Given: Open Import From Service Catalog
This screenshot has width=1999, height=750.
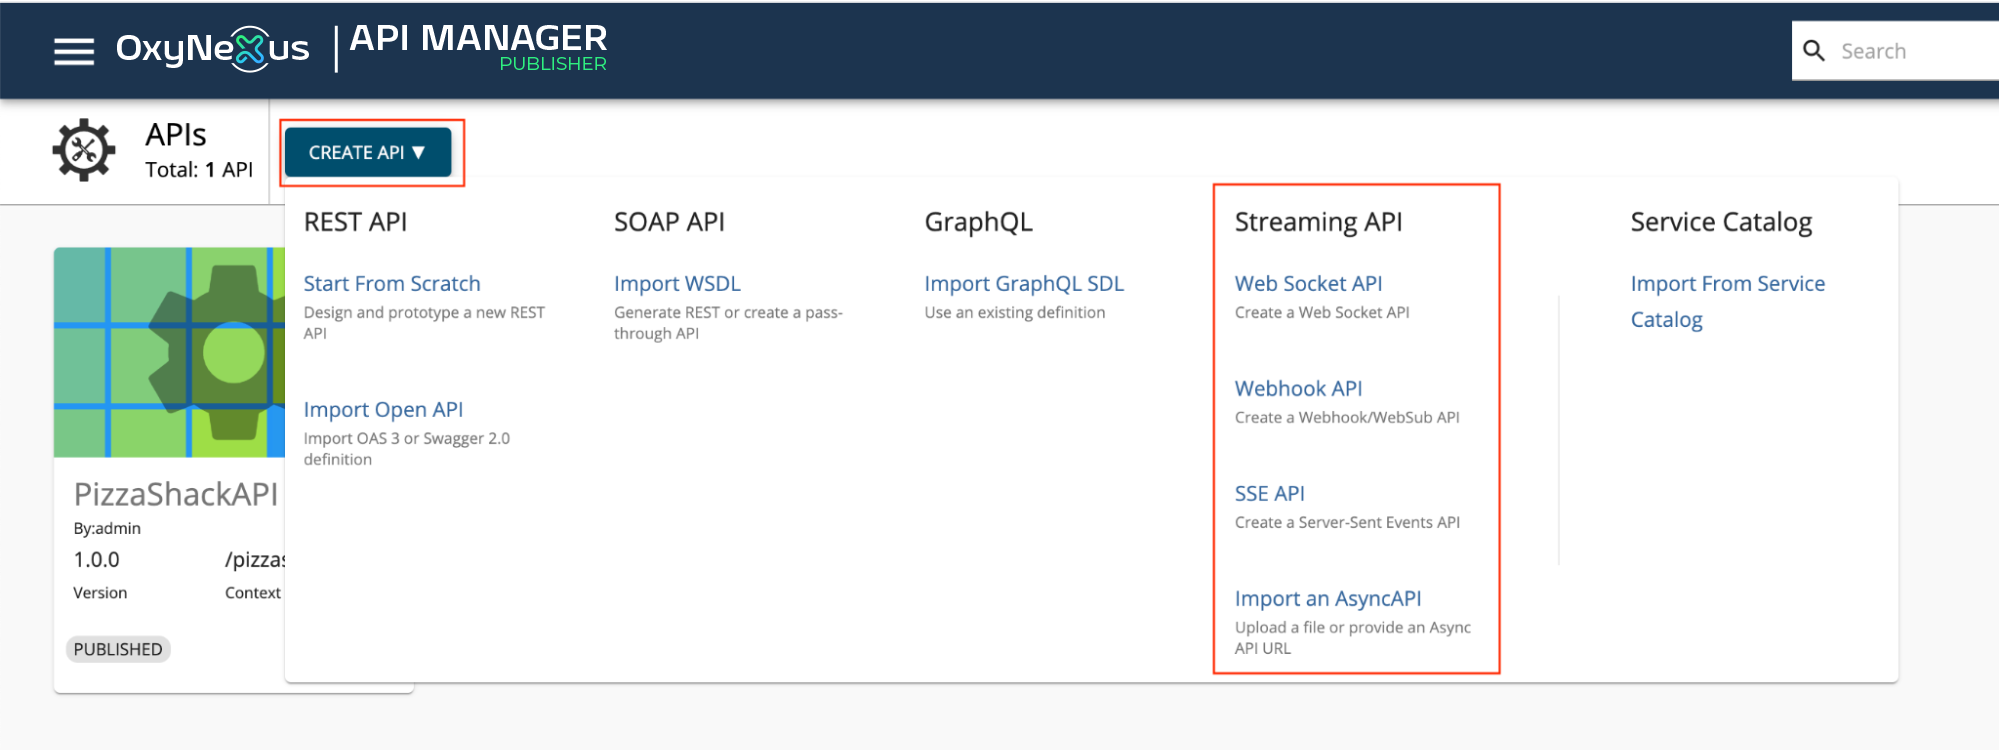Looking at the screenshot, I should [x=1727, y=302].
